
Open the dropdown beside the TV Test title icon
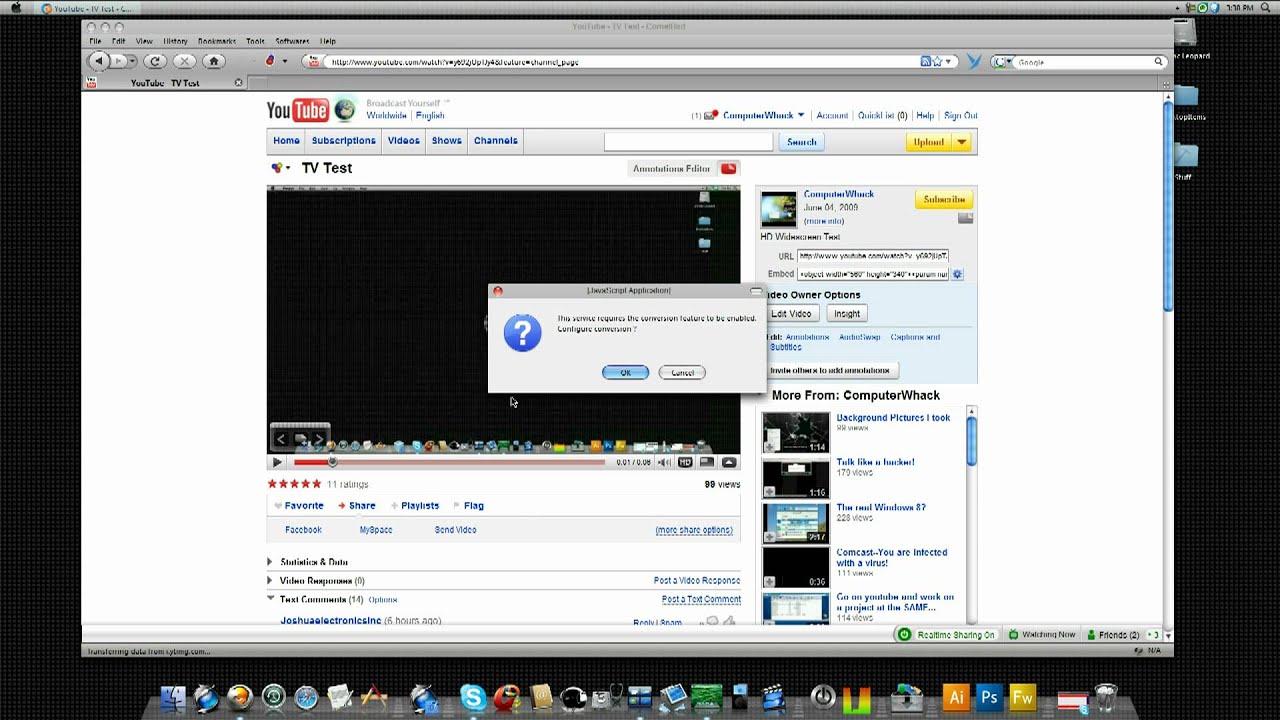tap(288, 168)
